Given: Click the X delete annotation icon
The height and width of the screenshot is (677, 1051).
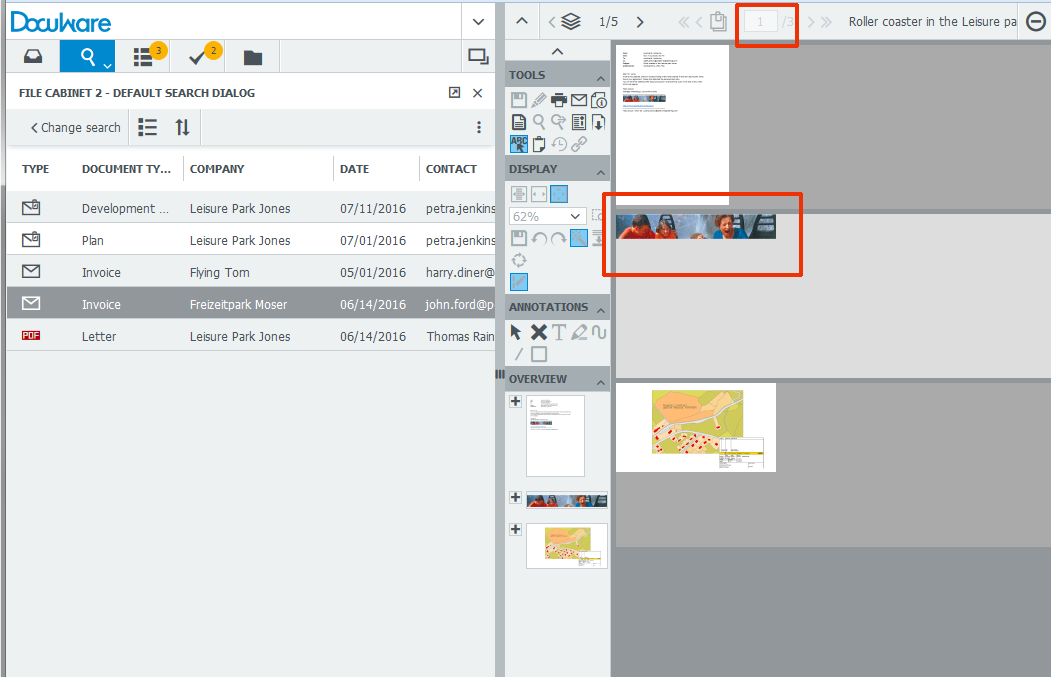Looking at the screenshot, I should [538, 332].
